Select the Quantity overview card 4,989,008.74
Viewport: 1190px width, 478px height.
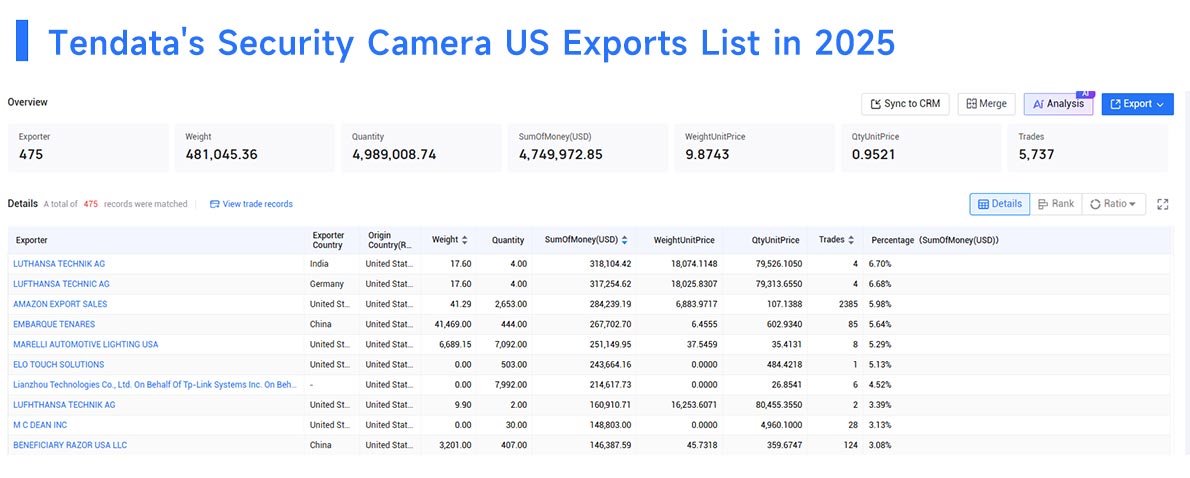[x=421, y=147]
